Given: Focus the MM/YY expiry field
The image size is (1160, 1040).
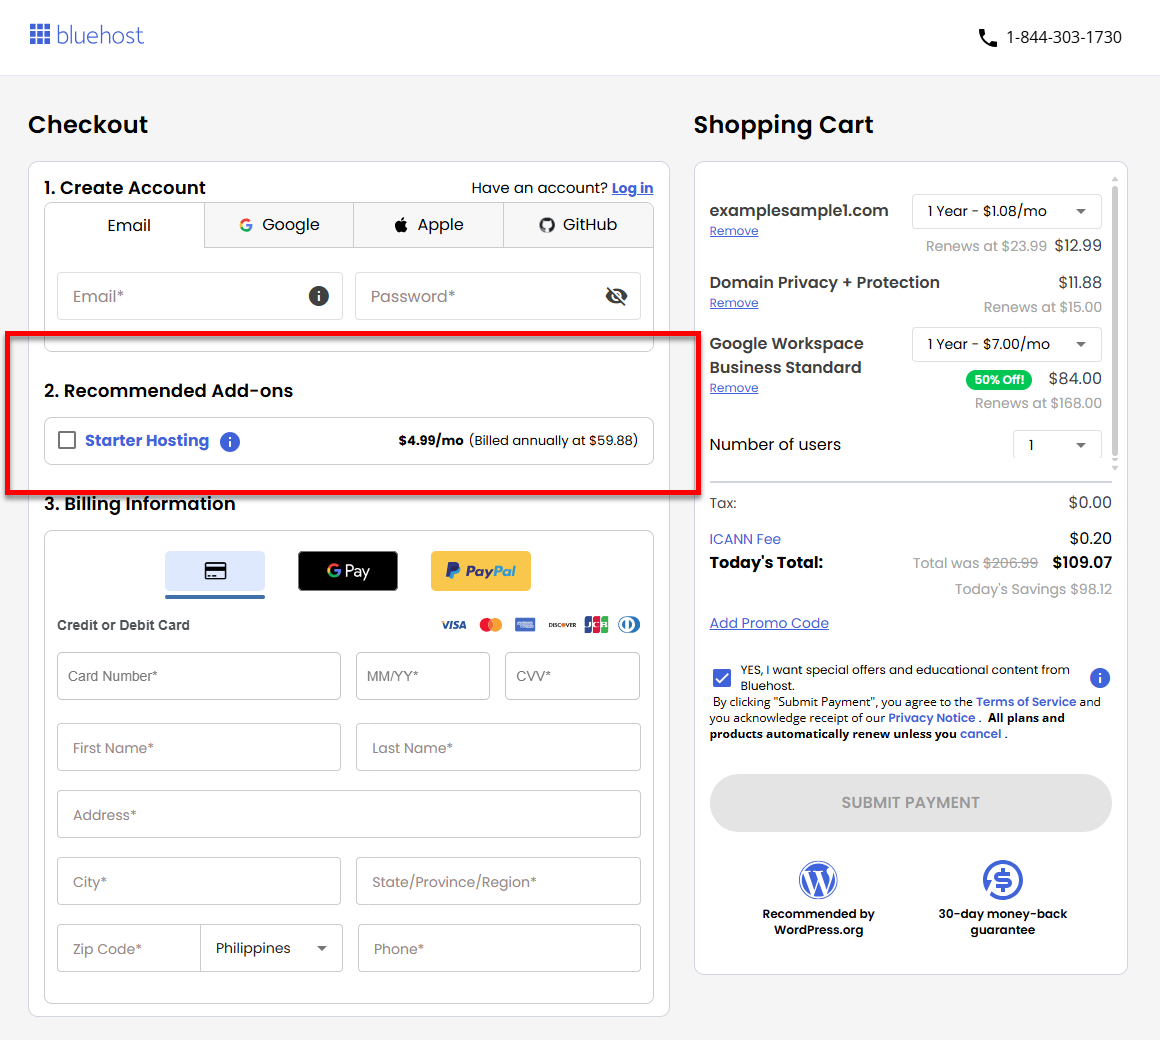Looking at the screenshot, I should point(423,676).
